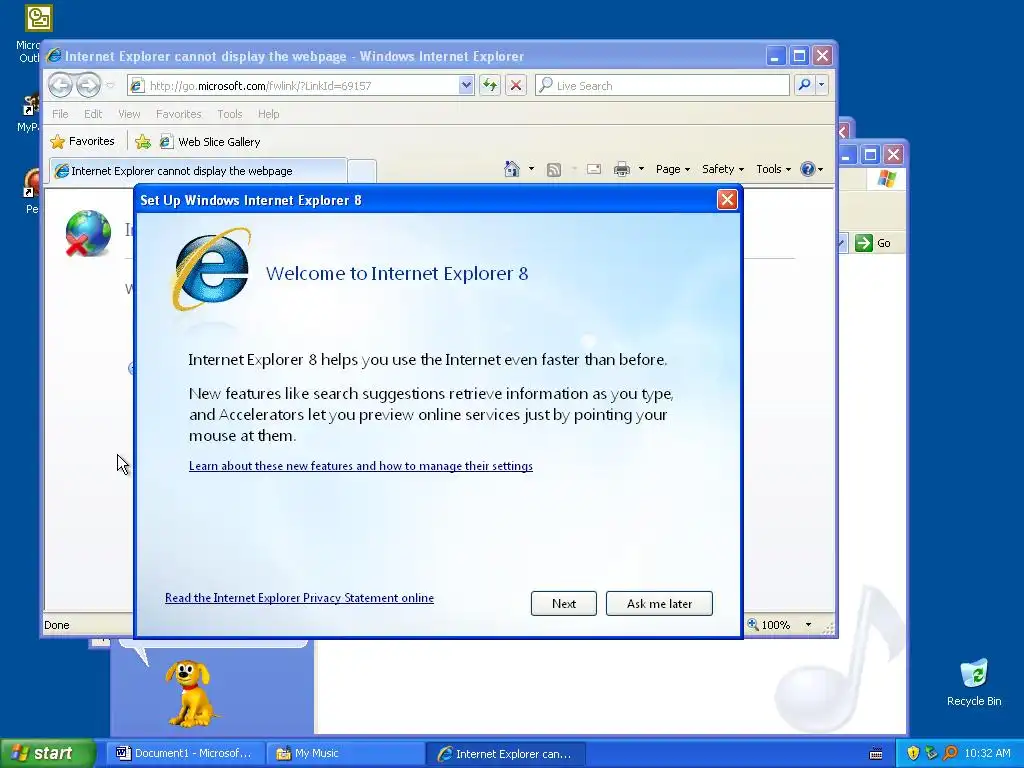The height and width of the screenshot is (768, 1024).
Task: Open the Edit menu
Action: pyautogui.click(x=93, y=114)
